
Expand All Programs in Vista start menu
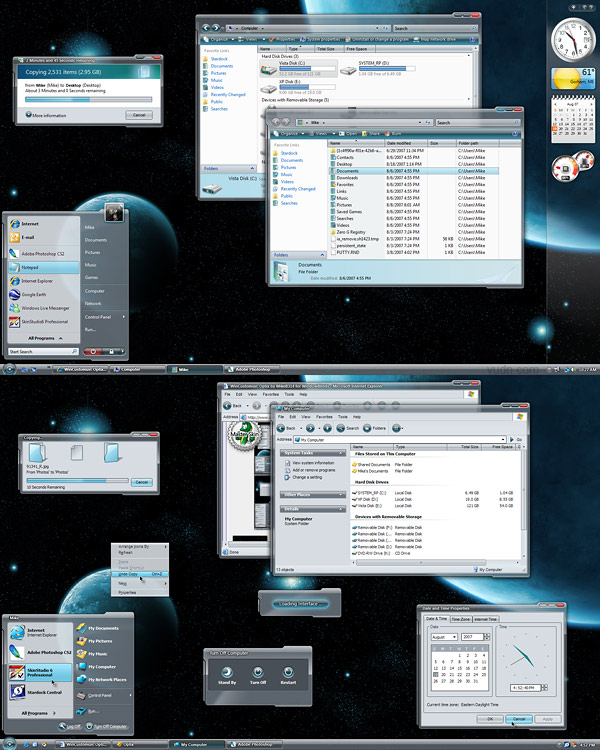tap(44, 338)
